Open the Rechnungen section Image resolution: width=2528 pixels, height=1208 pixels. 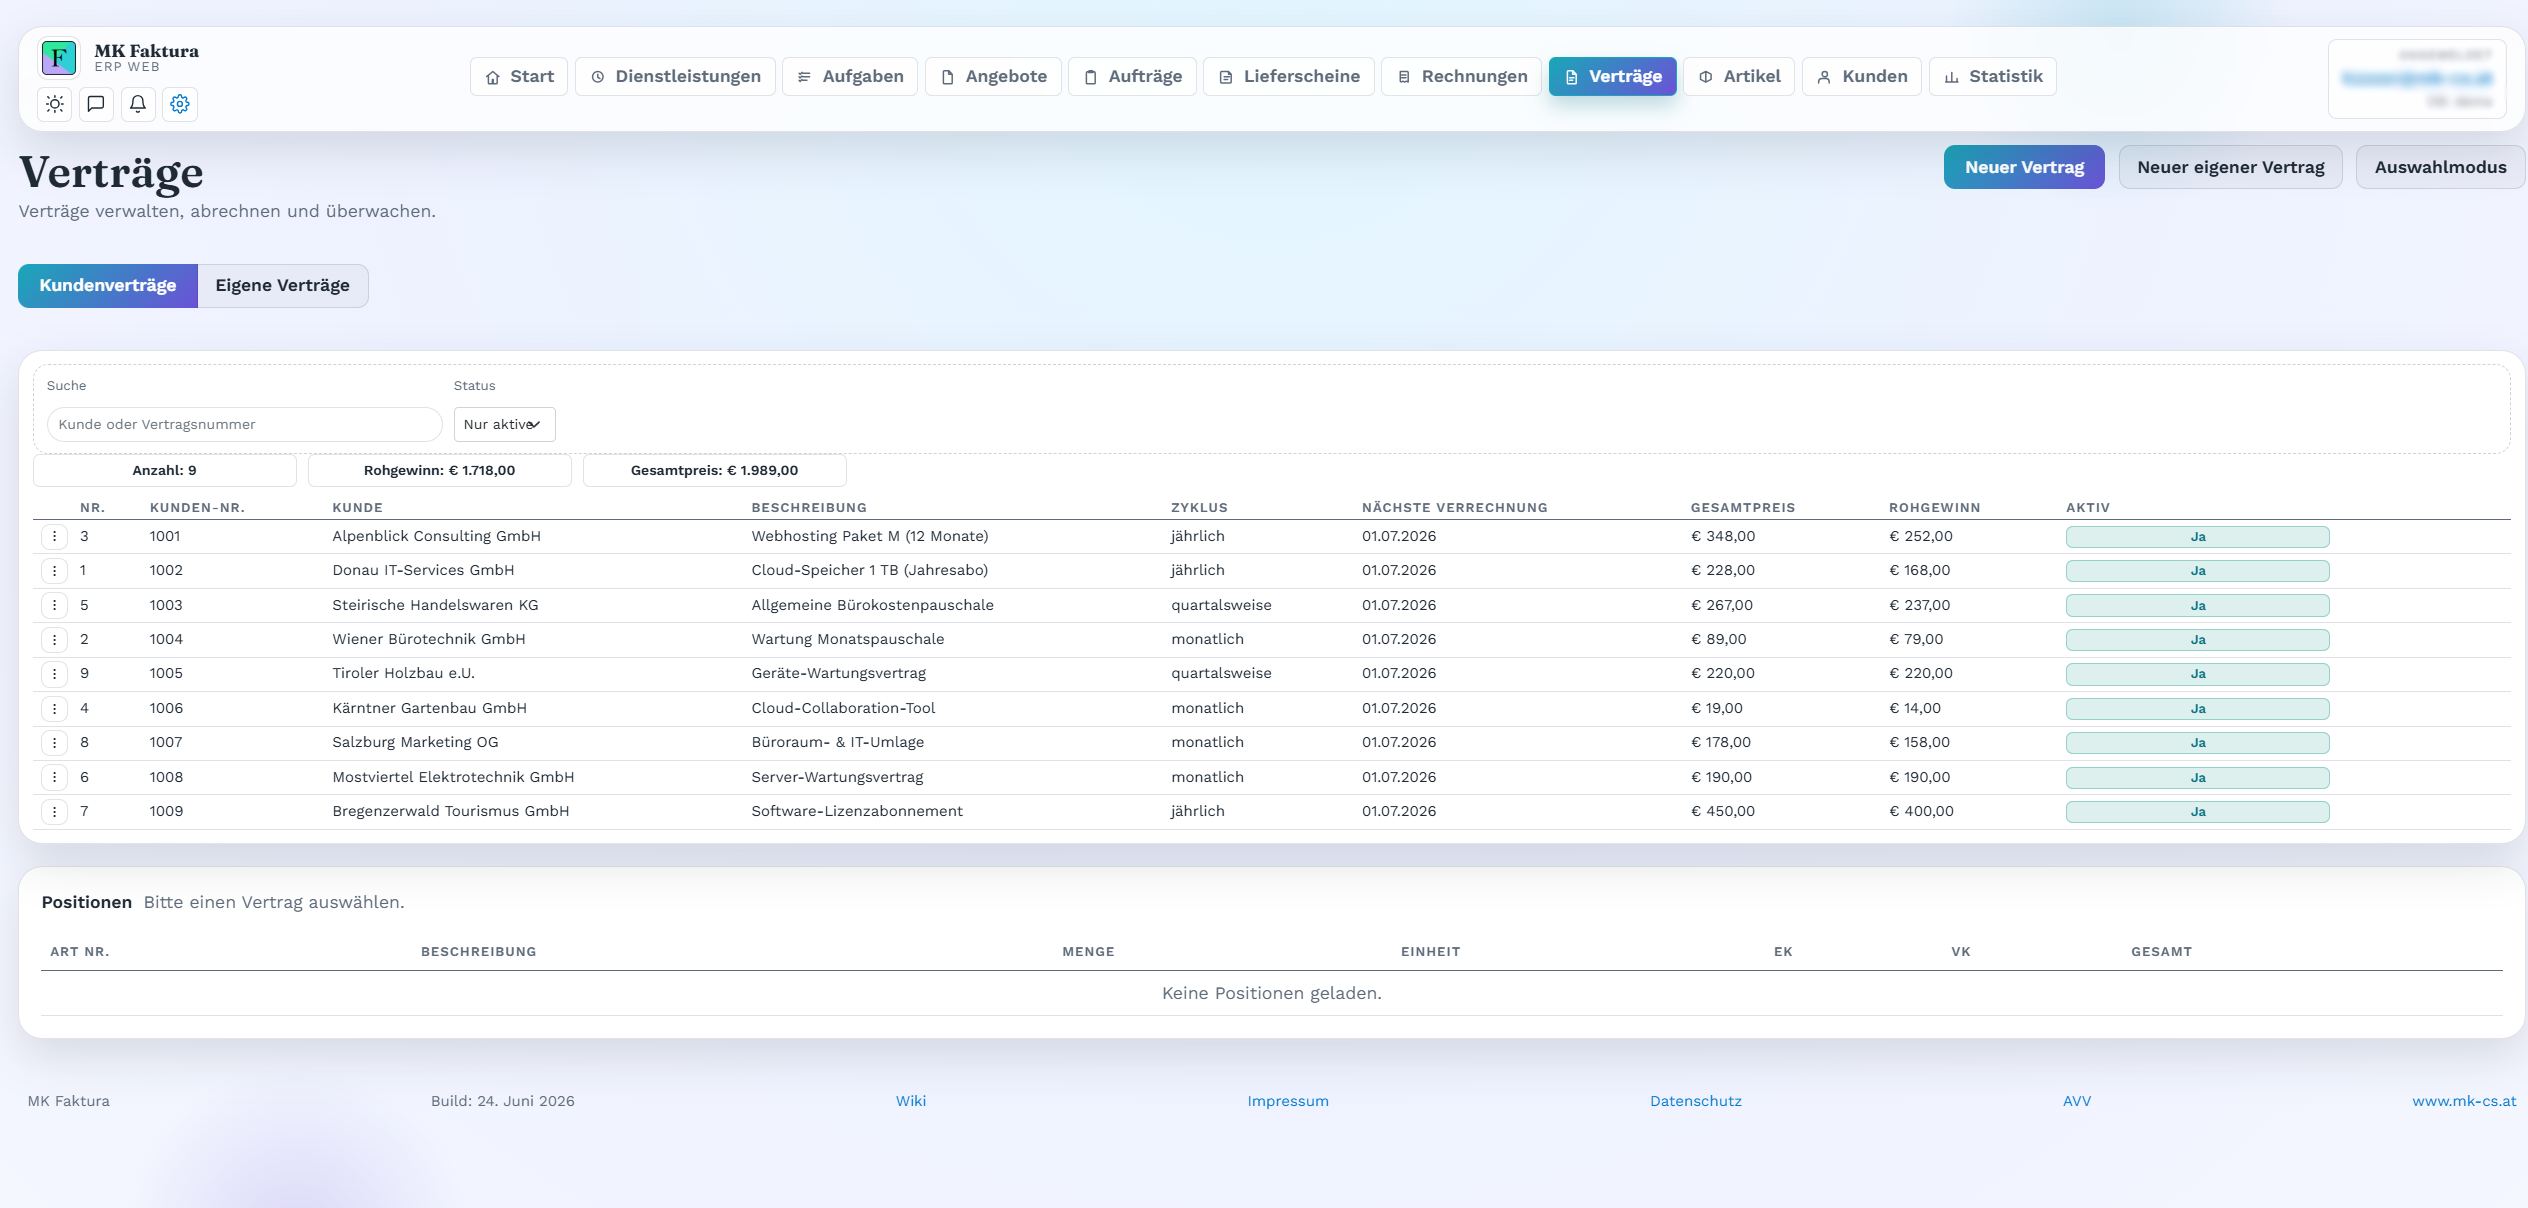1462,77
